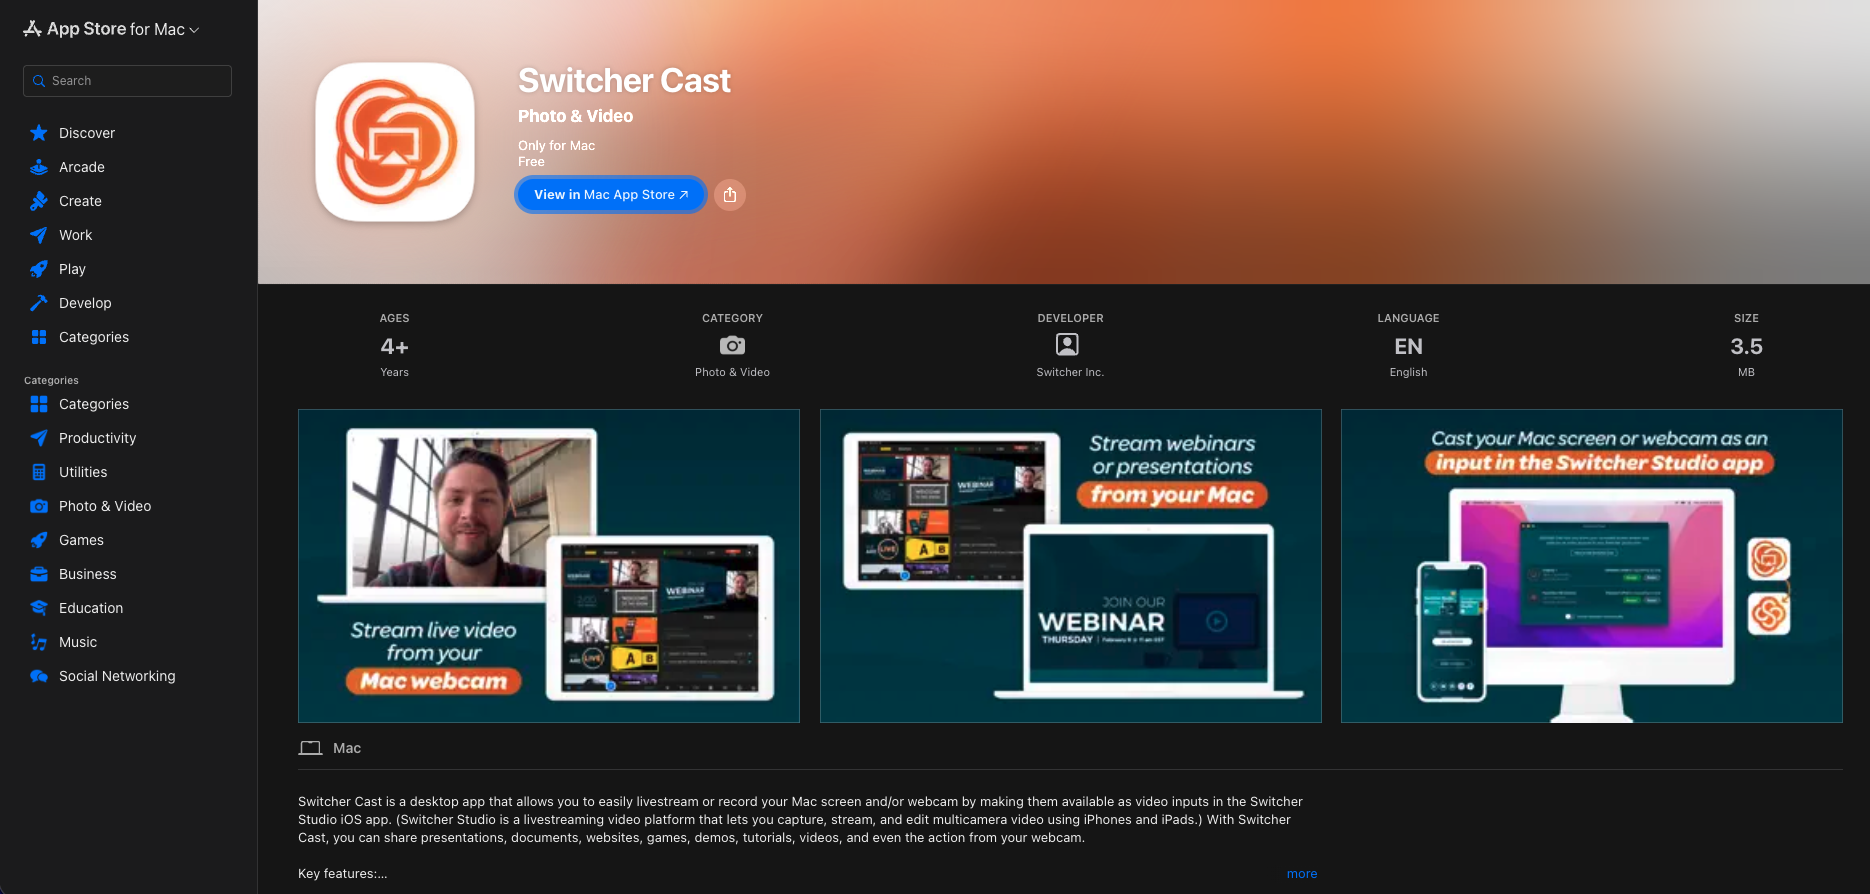
Task: Click the Photo & Video camera sidebar icon
Action: click(x=39, y=506)
